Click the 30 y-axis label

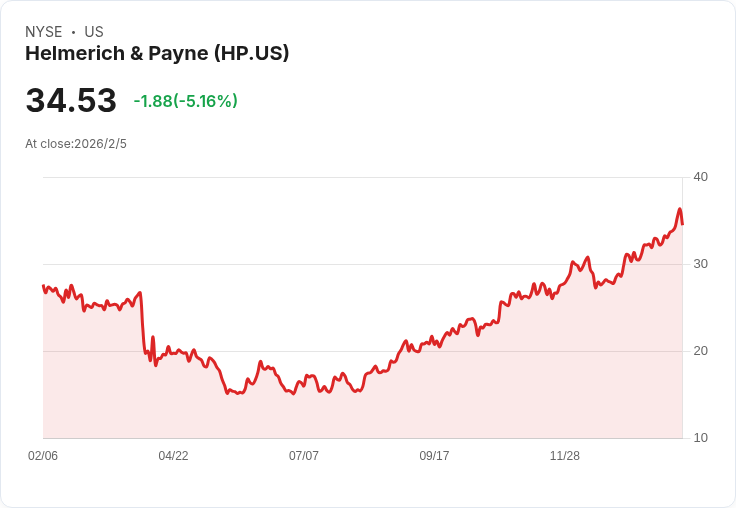tap(700, 264)
